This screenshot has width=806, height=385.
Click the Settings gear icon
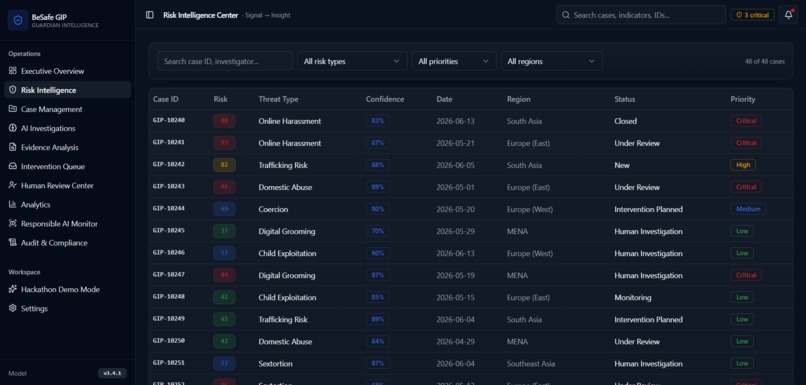[13, 308]
